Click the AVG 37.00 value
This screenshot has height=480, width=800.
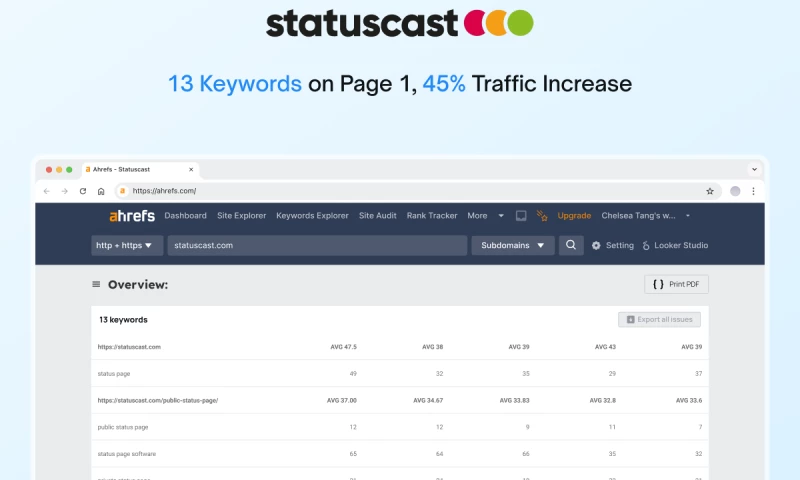(341, 400)
